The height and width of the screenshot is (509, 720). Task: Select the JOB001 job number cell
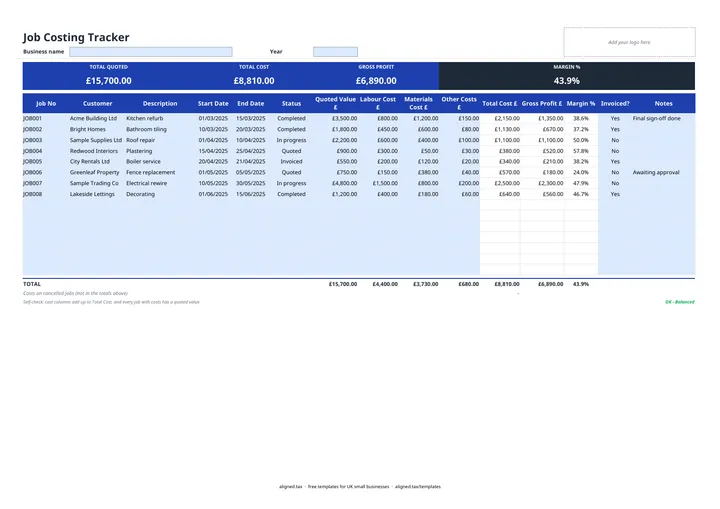(33, 119)
